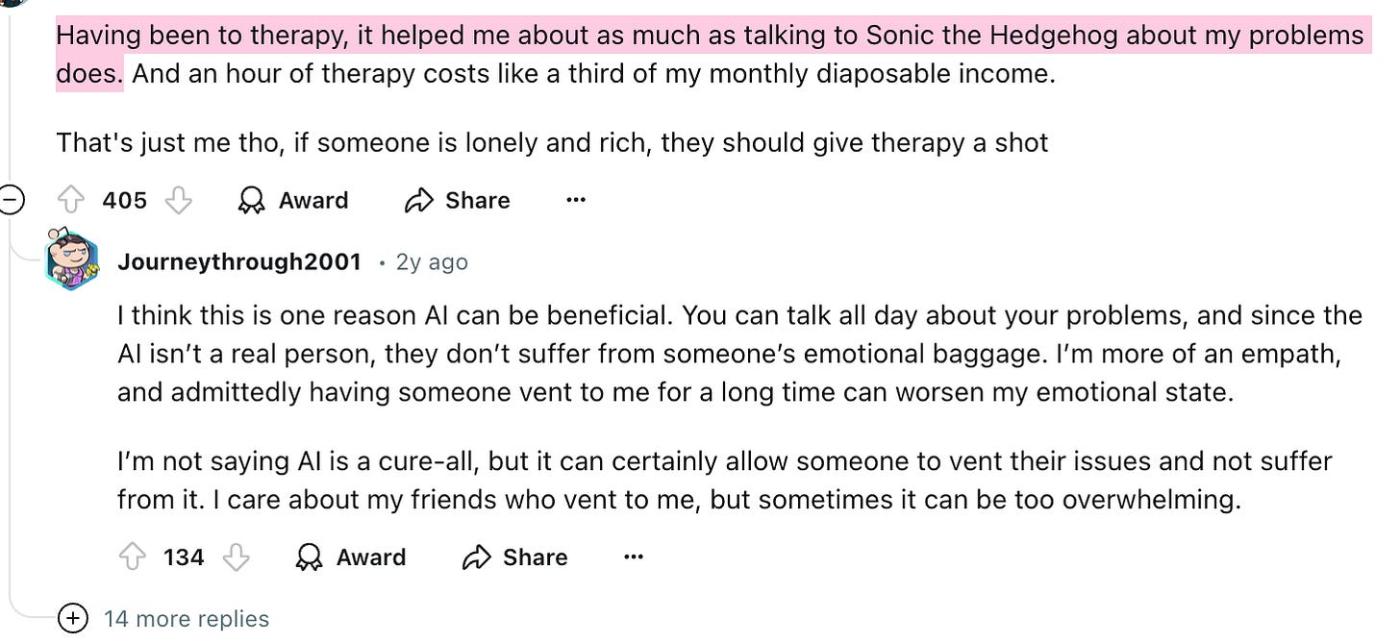
Task: Click Journeythrough2001's avatar image
Action: [72, 260]
